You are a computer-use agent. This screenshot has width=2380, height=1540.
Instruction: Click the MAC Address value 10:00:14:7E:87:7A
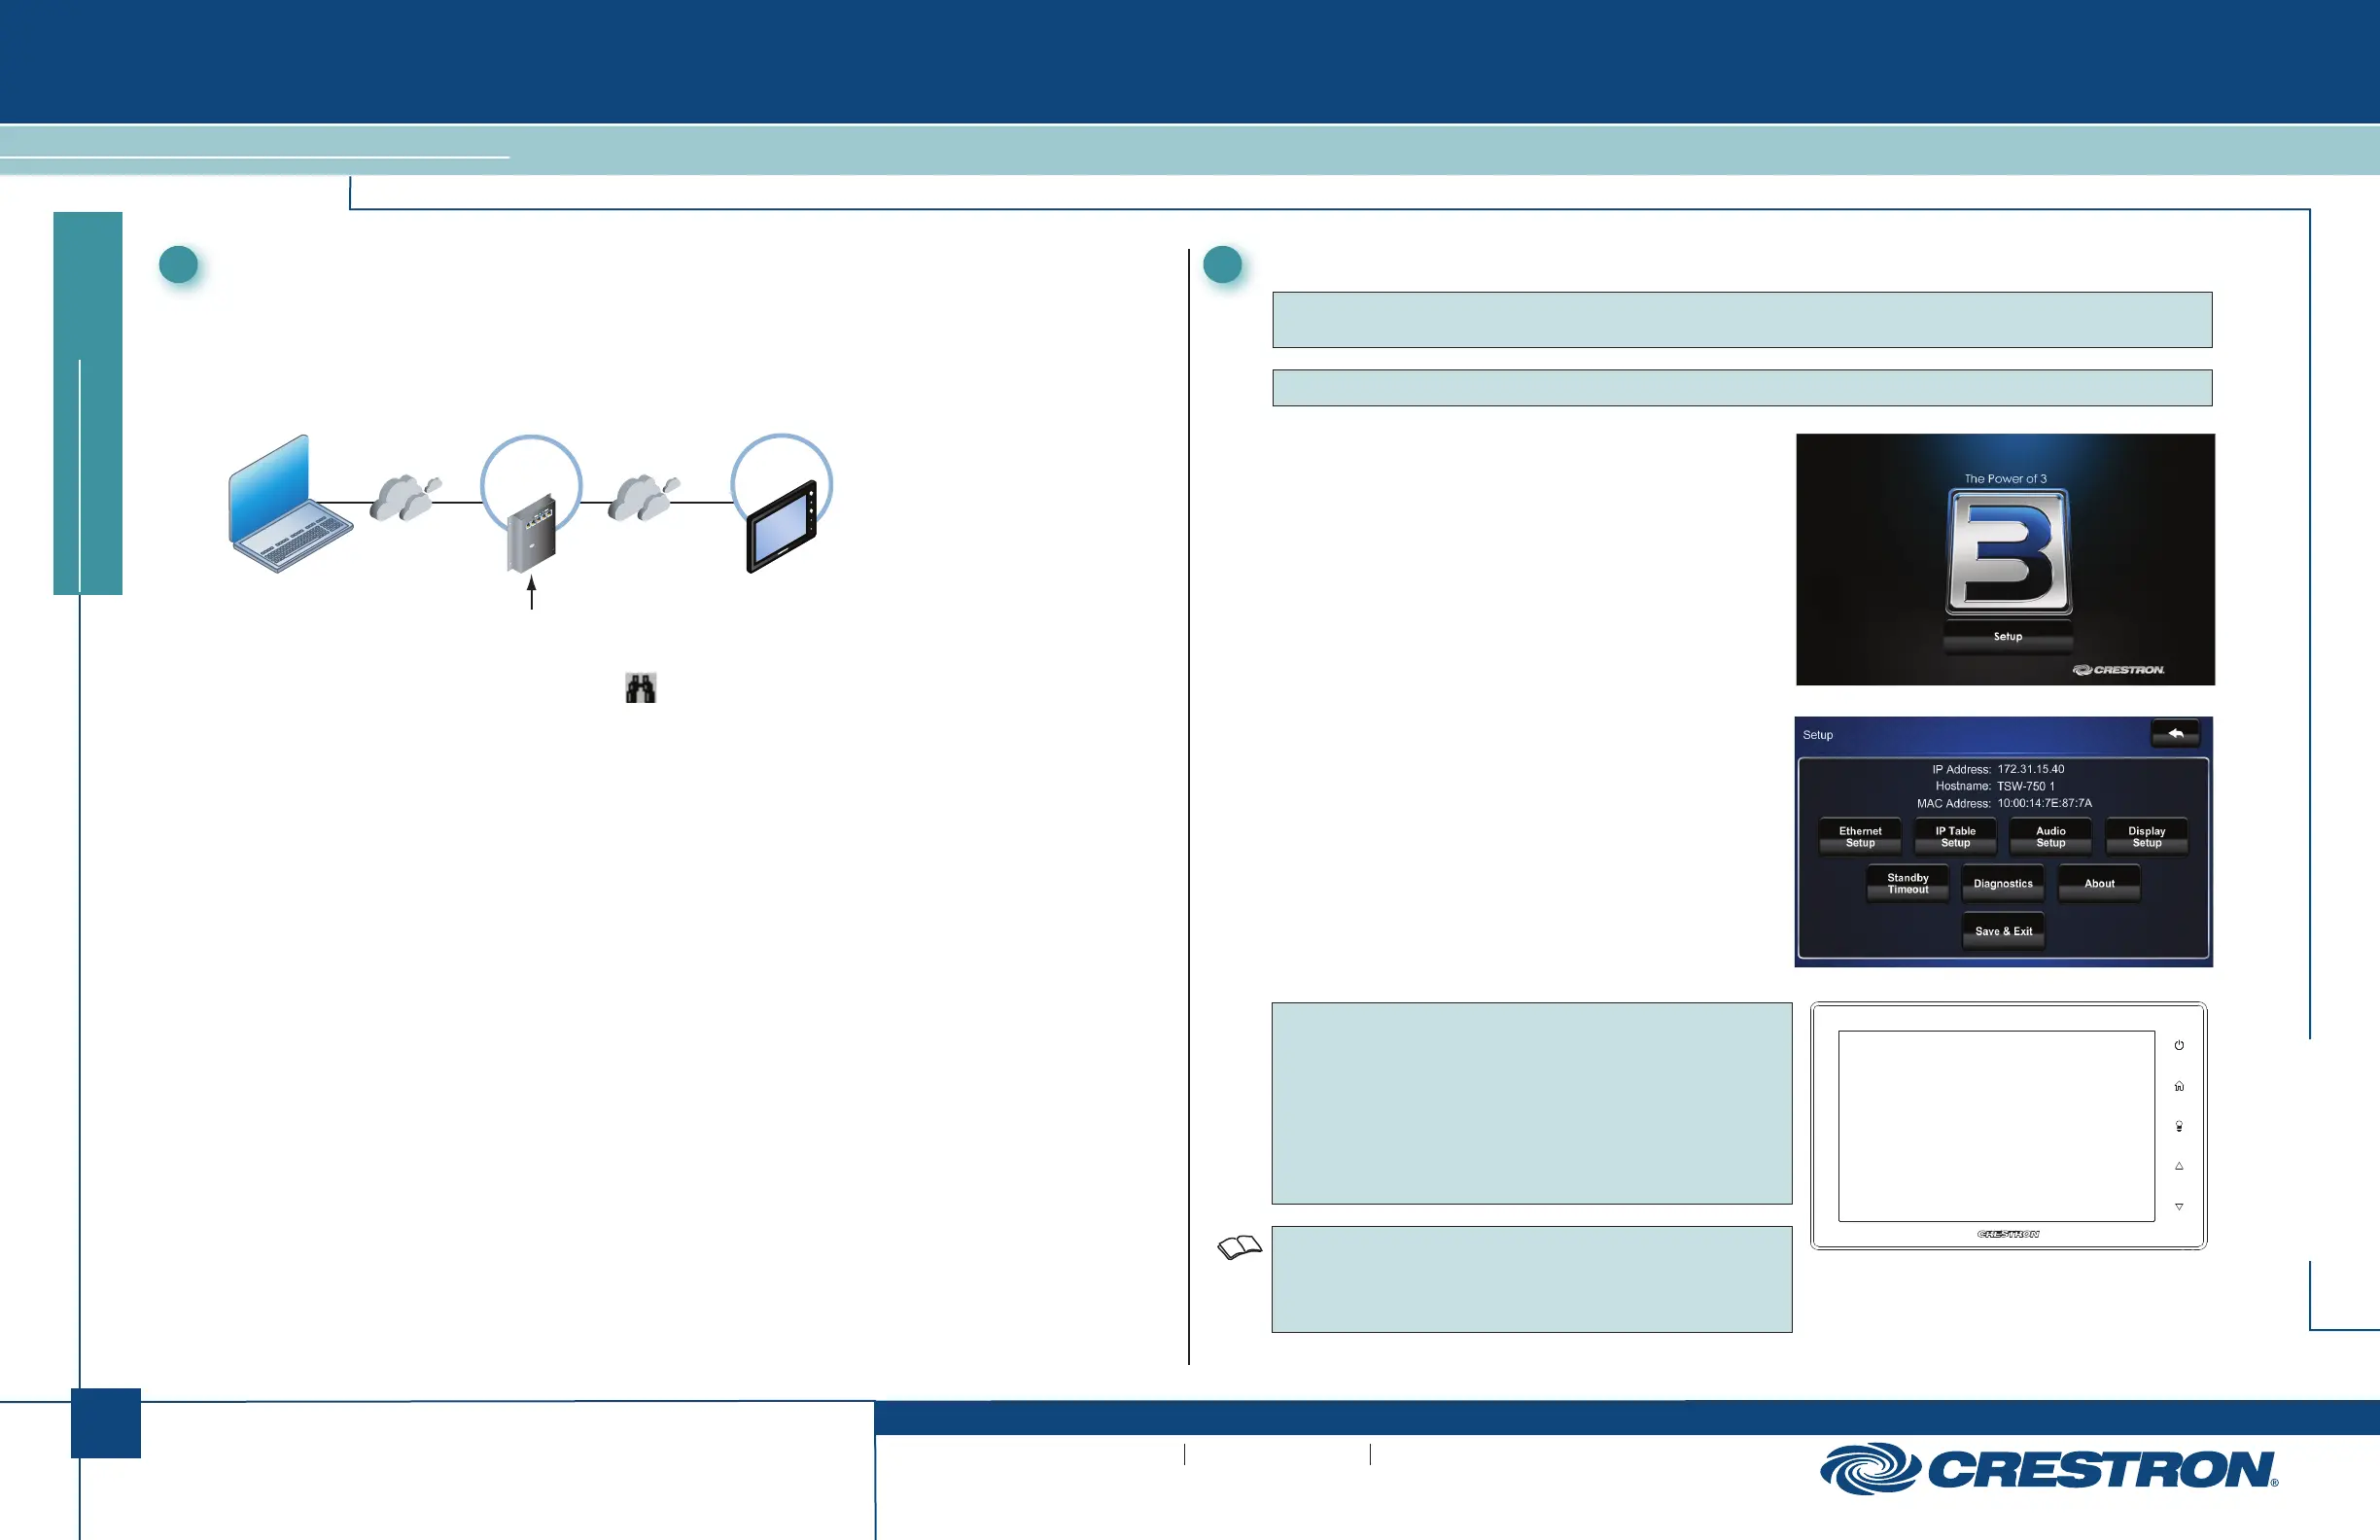point(2045,803)
